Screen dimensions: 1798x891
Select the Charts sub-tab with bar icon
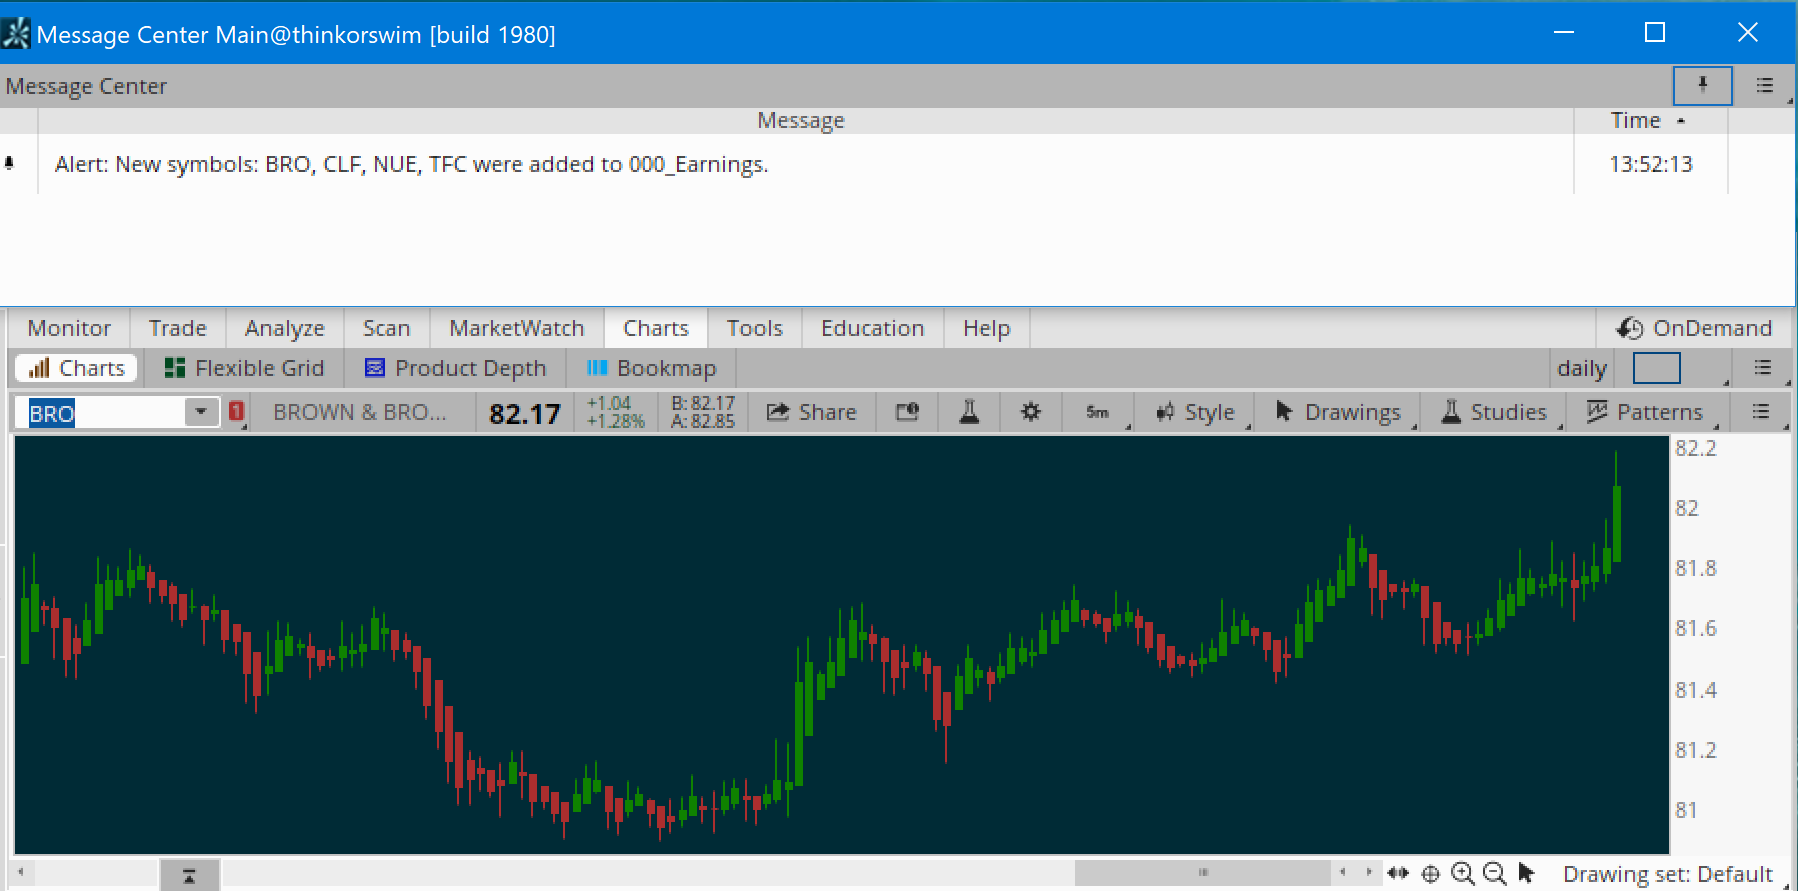tap(77, 368)
